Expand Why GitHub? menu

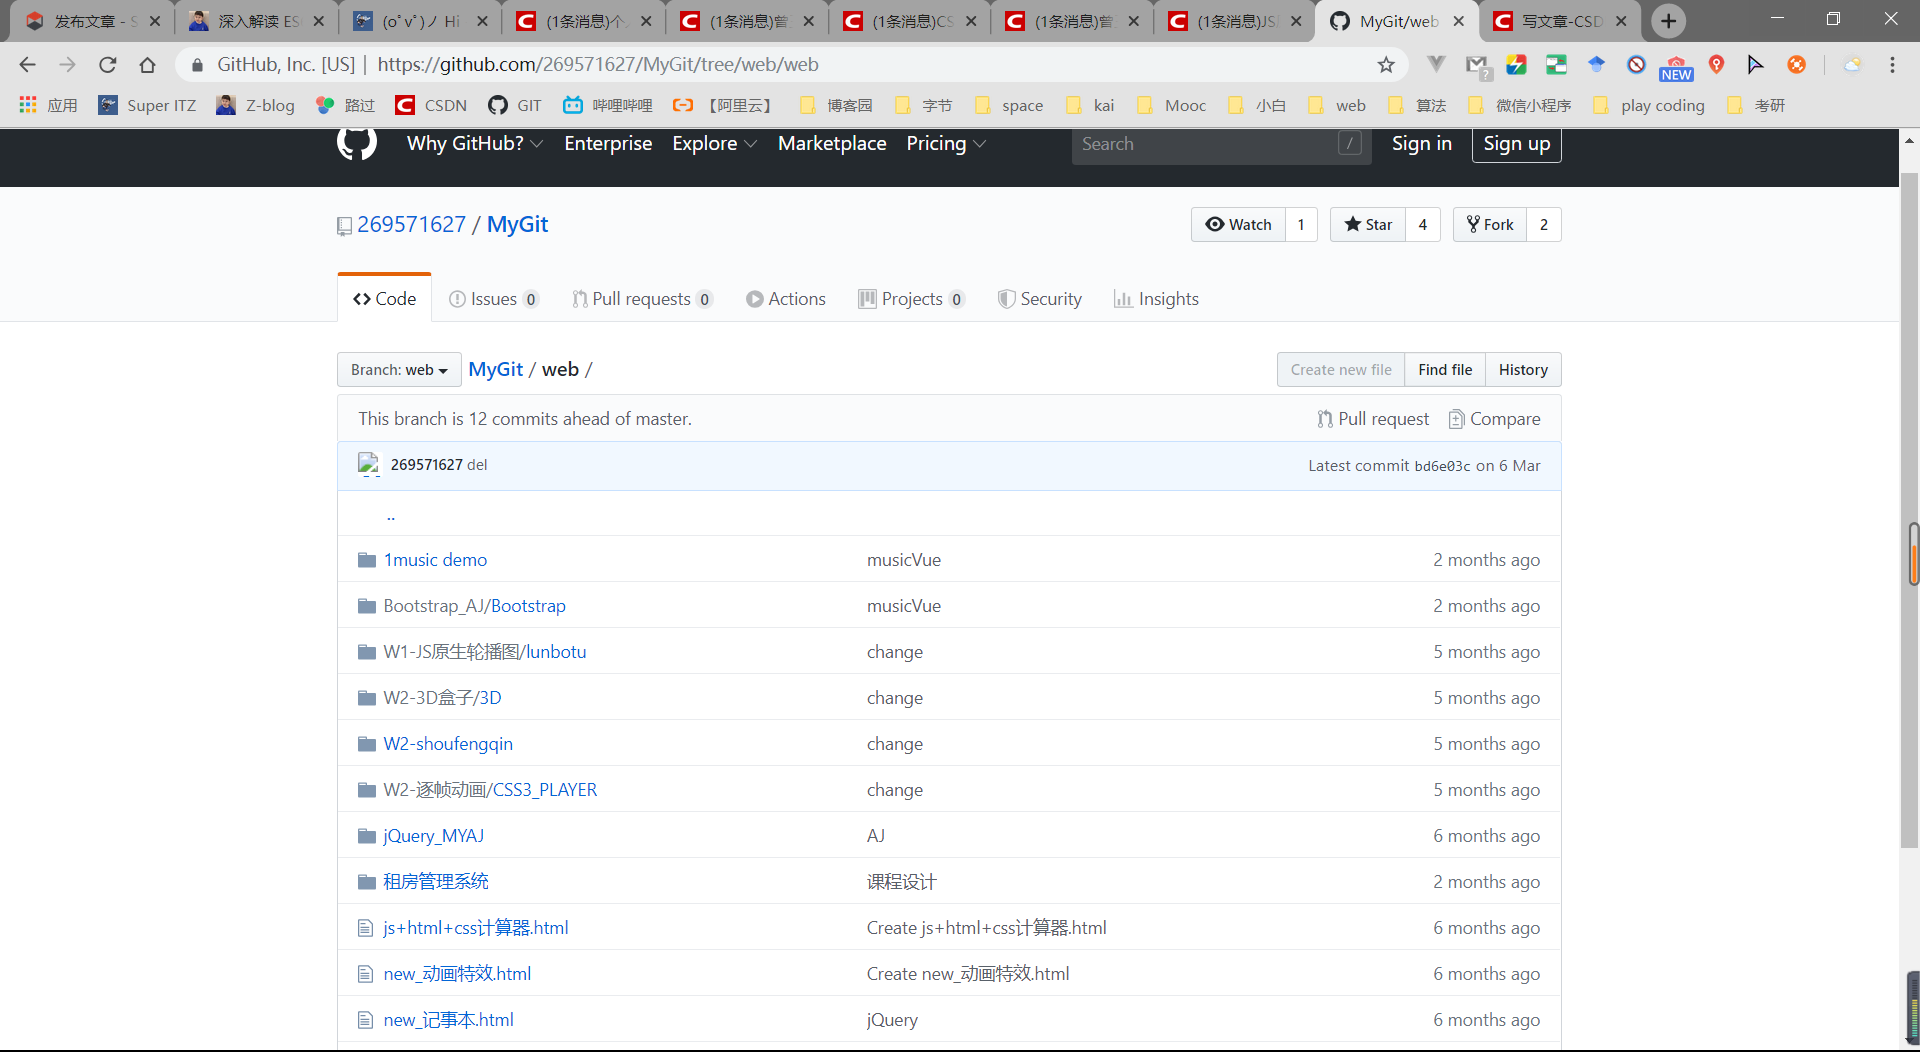pyautogui.click(x=475, y=144)
